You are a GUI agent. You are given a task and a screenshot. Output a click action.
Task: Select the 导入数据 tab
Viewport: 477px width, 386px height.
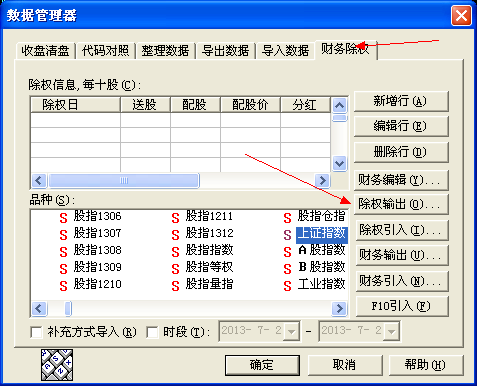[x=285, y=51]
